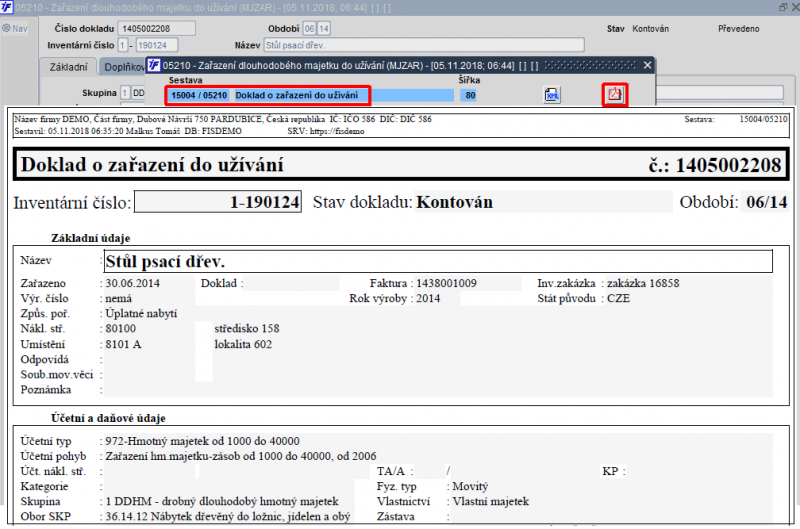Click the Šířka value 80 field
This screenshot has width=800, height=529.
[x=469, y=96]
